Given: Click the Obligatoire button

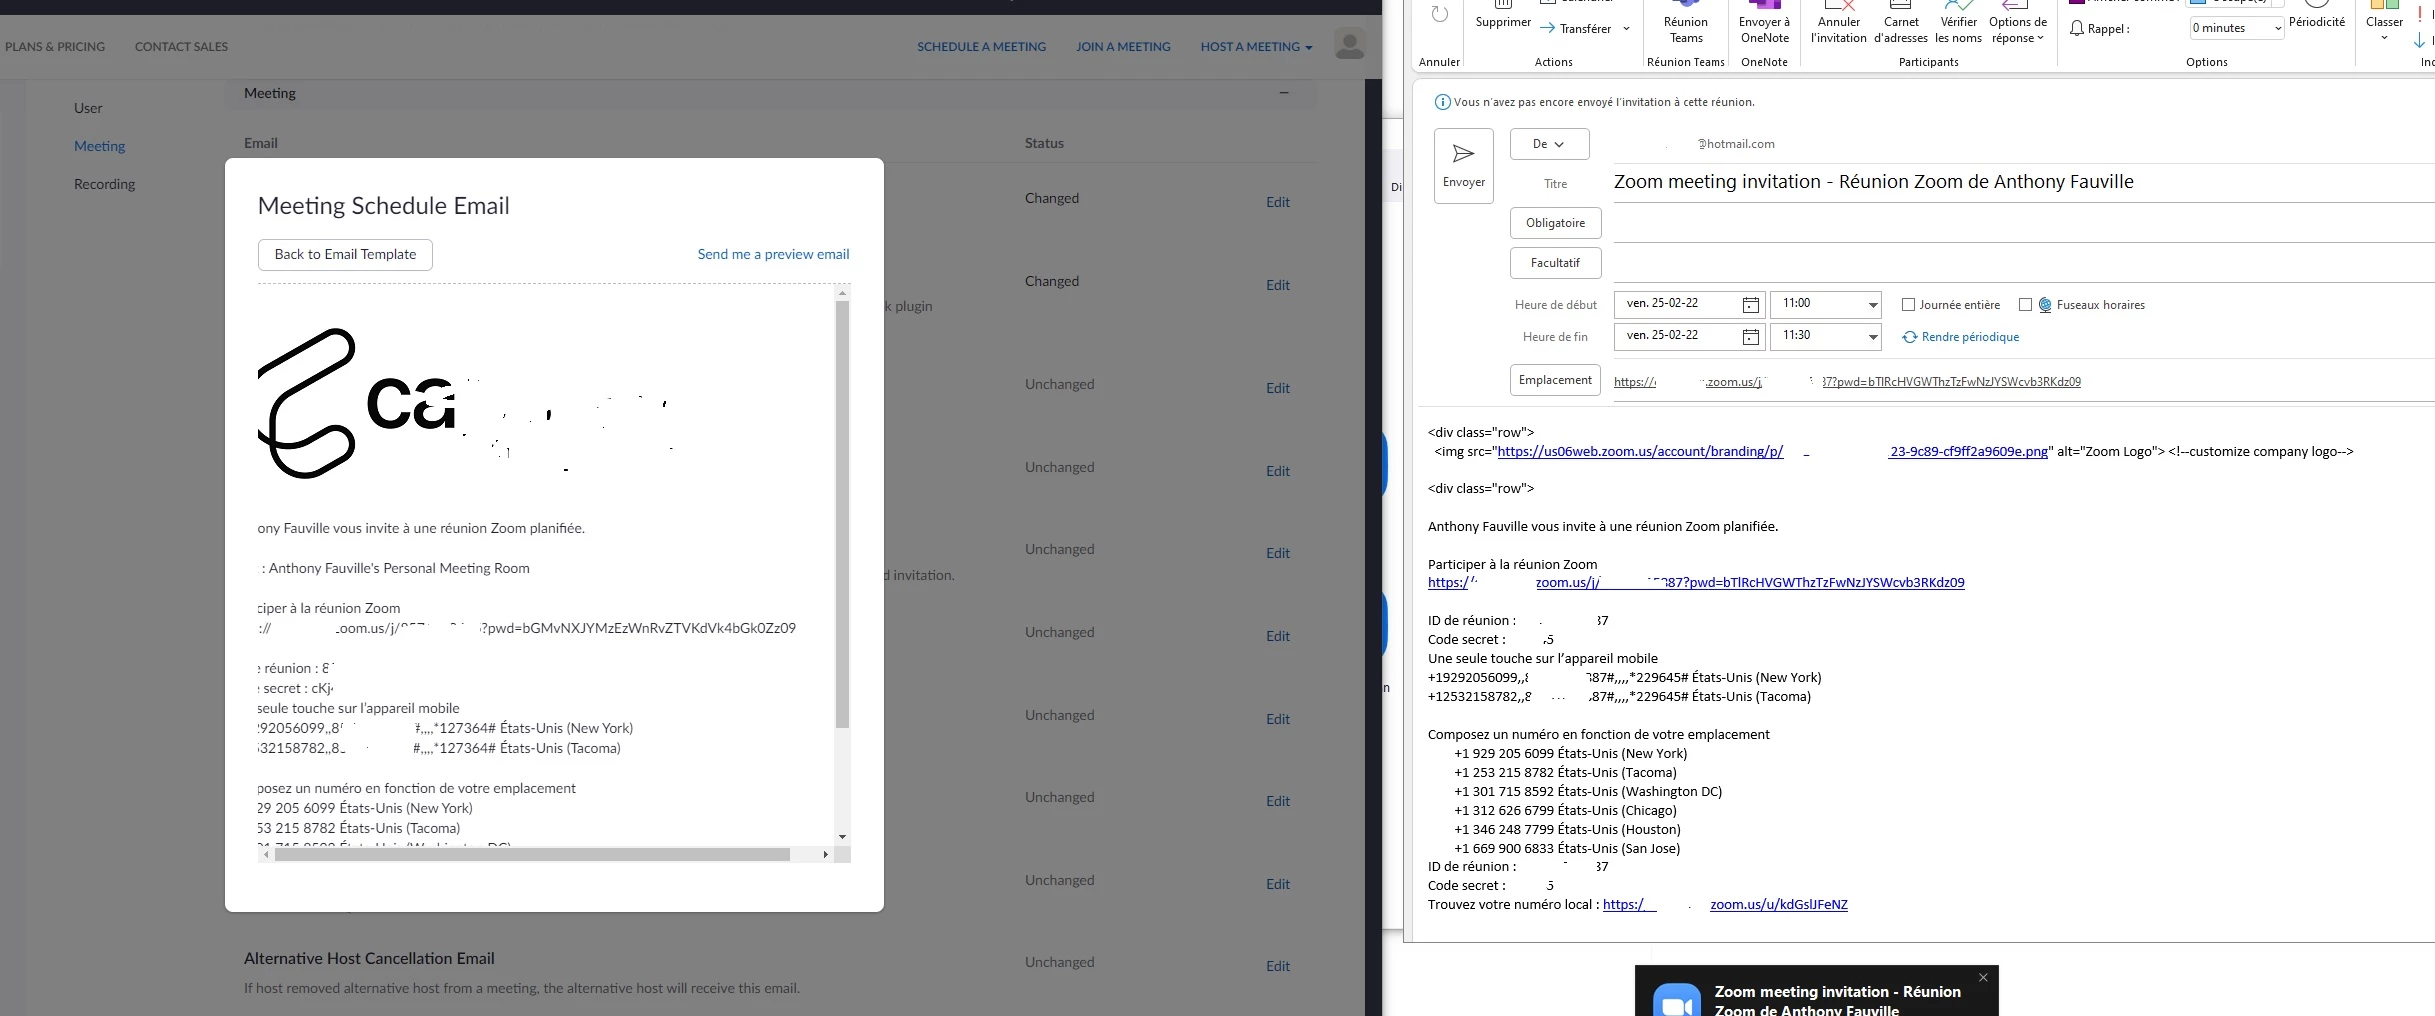Looking at the screenshot, I should coord(1555,223).
